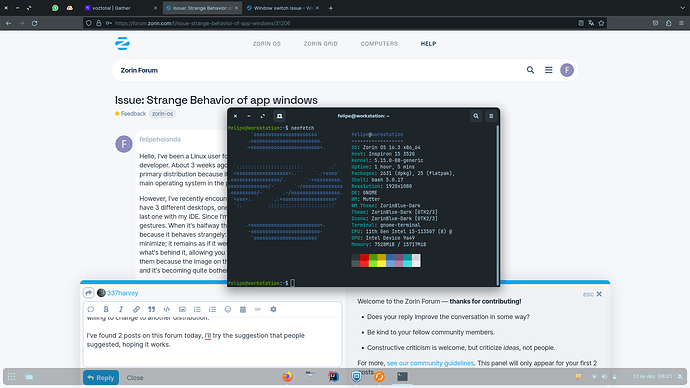Click inside the reply text area
The image size is (690, 388).
213,341
